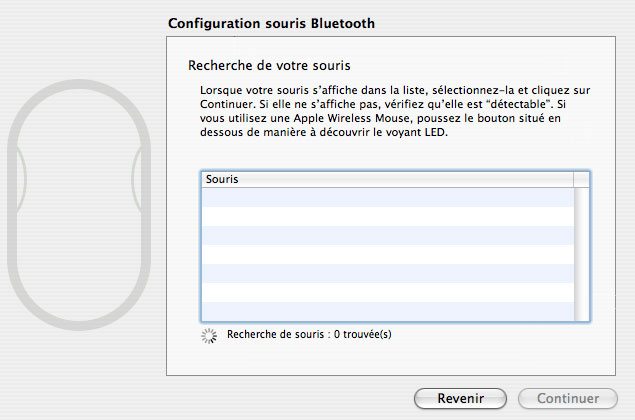Select the first blue row in Souris list

point(388,197)
